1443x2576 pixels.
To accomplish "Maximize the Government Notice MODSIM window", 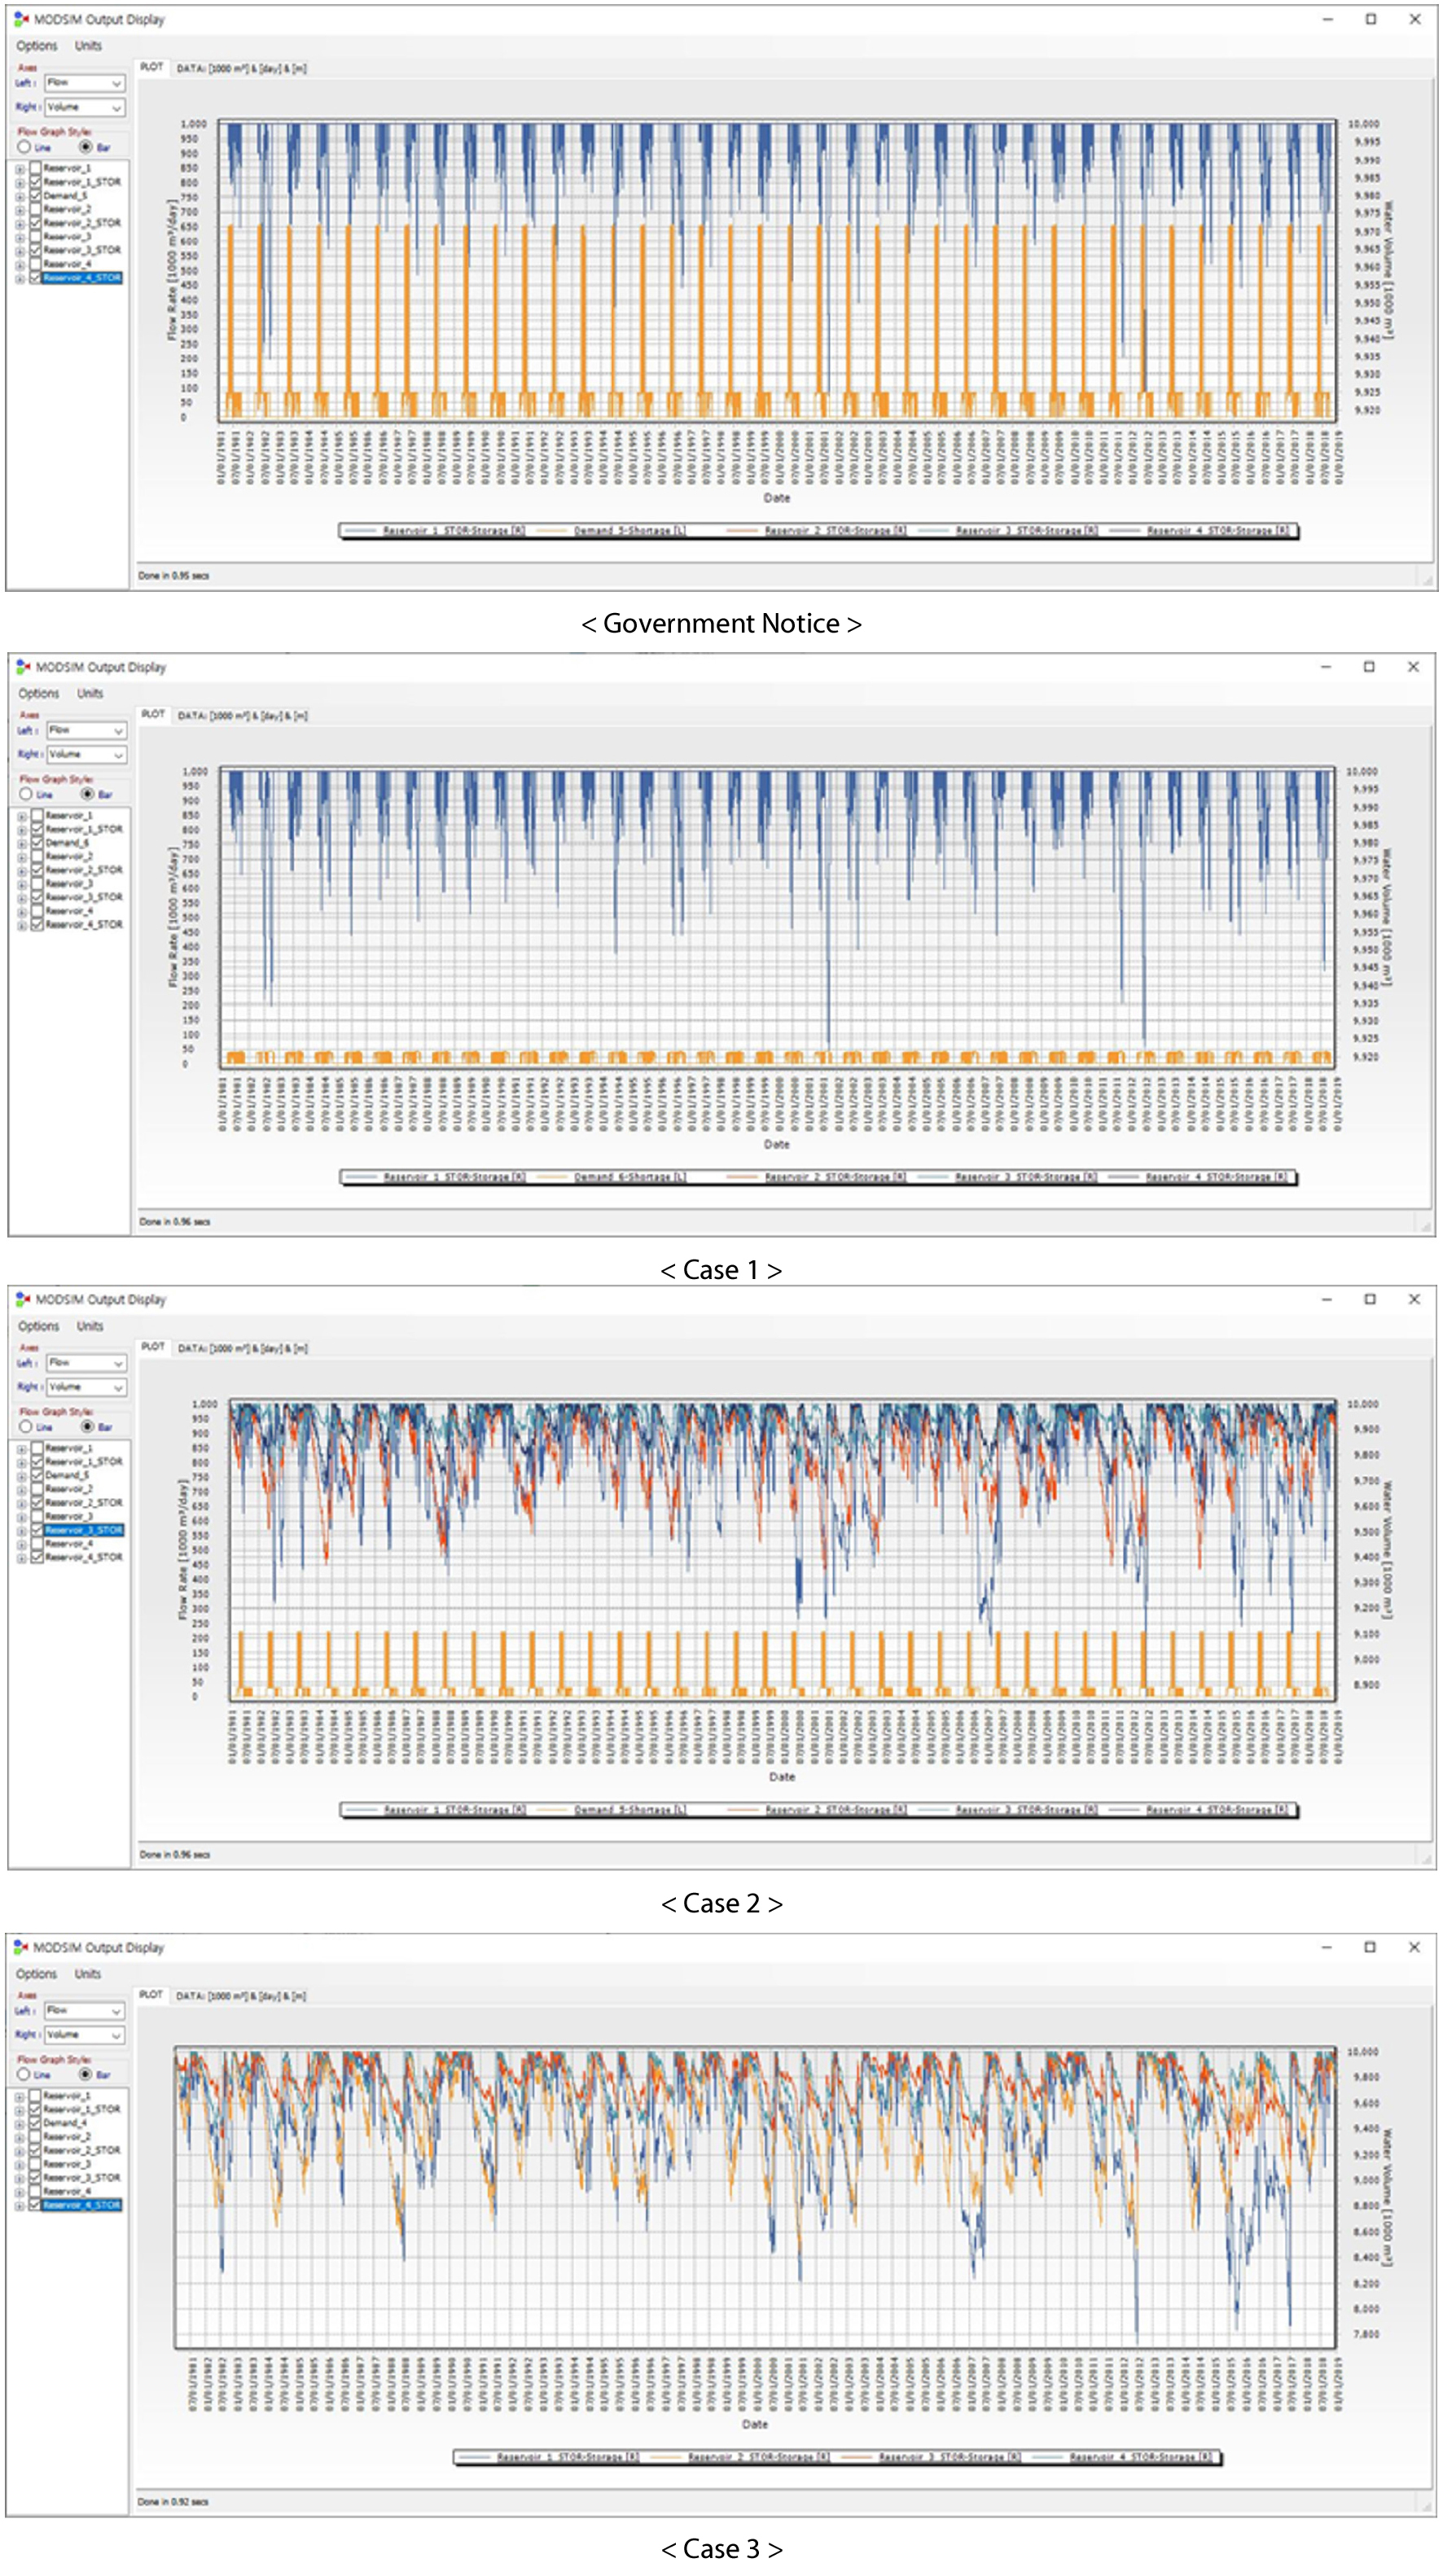I will pyautogui.click(x=1371, y=19).
